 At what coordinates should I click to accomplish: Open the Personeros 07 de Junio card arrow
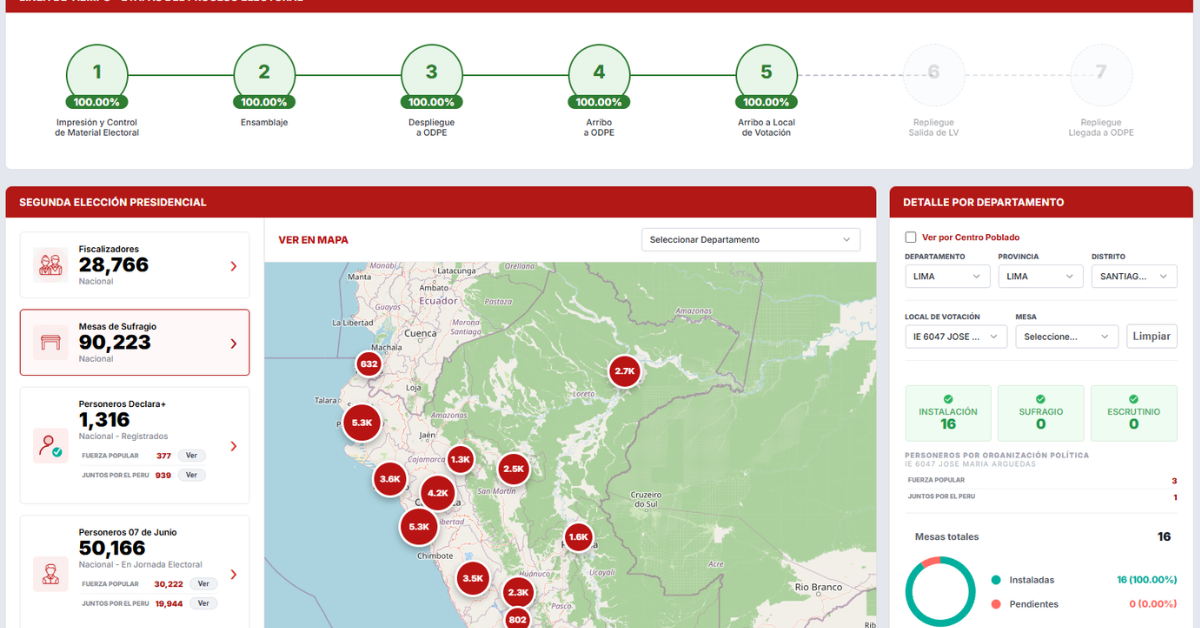(x=233, y=574)
